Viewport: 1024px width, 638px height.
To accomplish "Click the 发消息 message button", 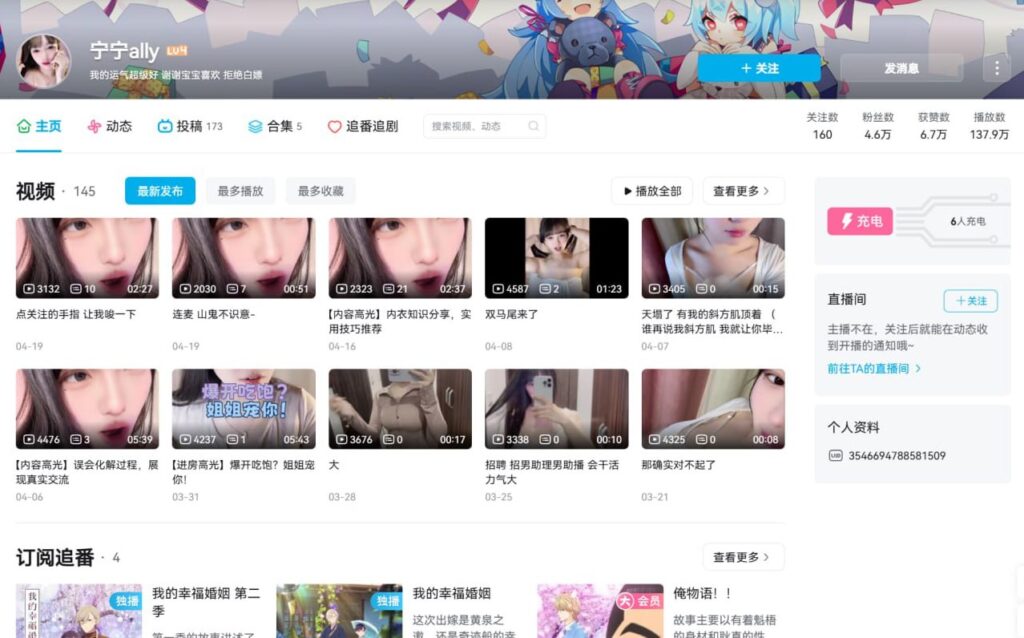I will point(901,68).
